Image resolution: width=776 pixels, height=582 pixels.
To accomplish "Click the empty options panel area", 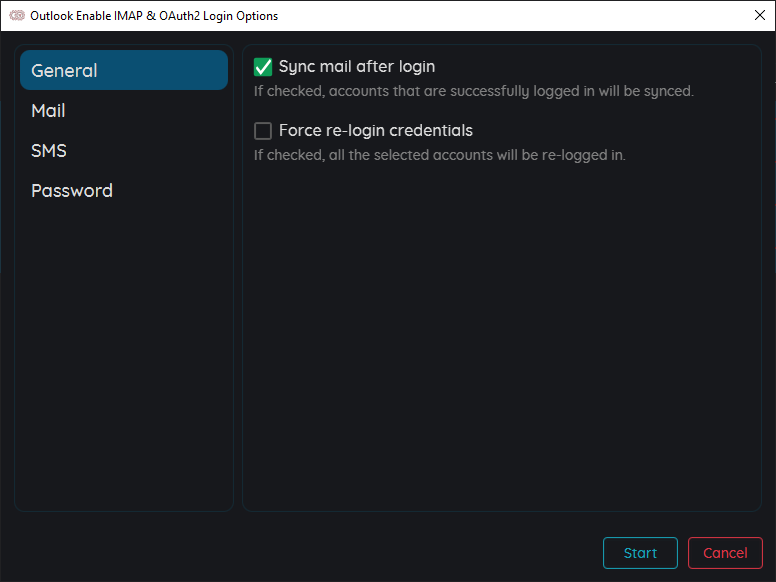I will pos(501,337).
